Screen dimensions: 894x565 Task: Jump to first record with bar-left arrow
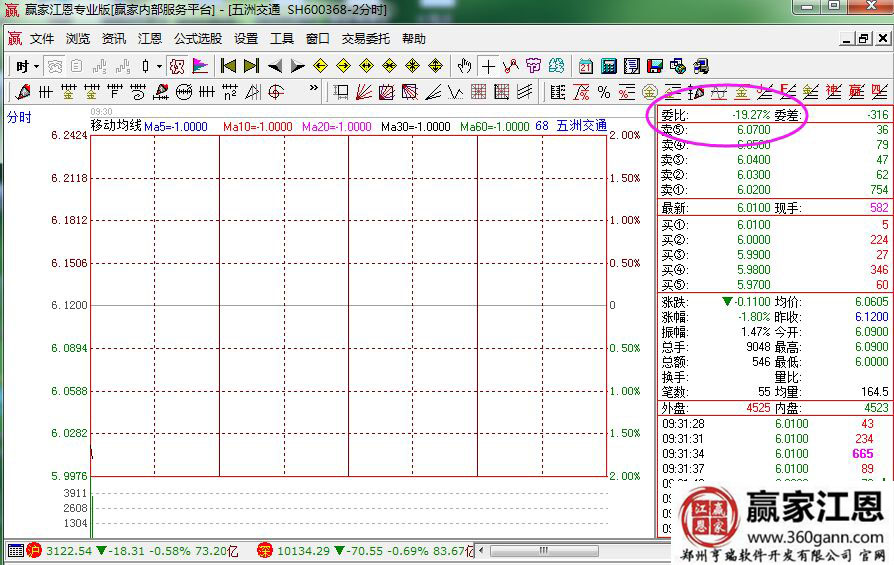229,66
